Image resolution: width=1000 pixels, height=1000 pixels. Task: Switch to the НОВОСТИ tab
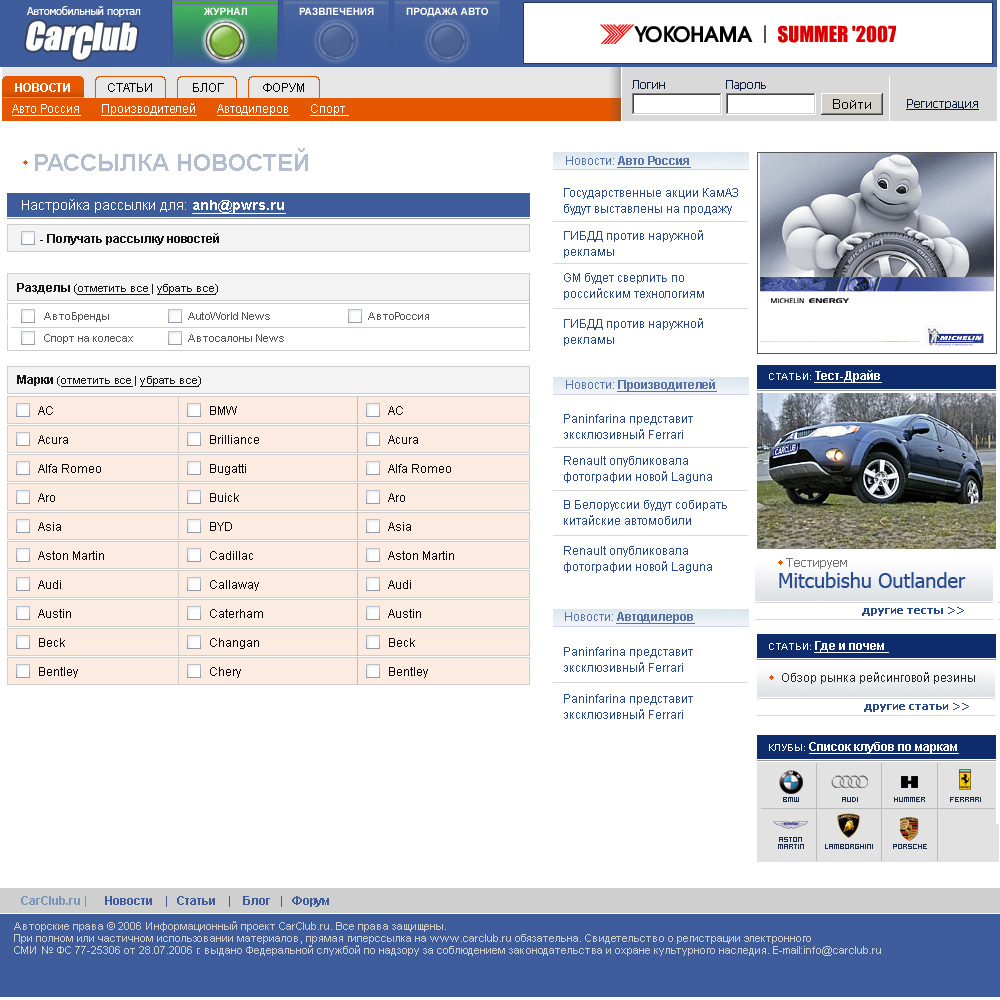click(x=43, y=87)
